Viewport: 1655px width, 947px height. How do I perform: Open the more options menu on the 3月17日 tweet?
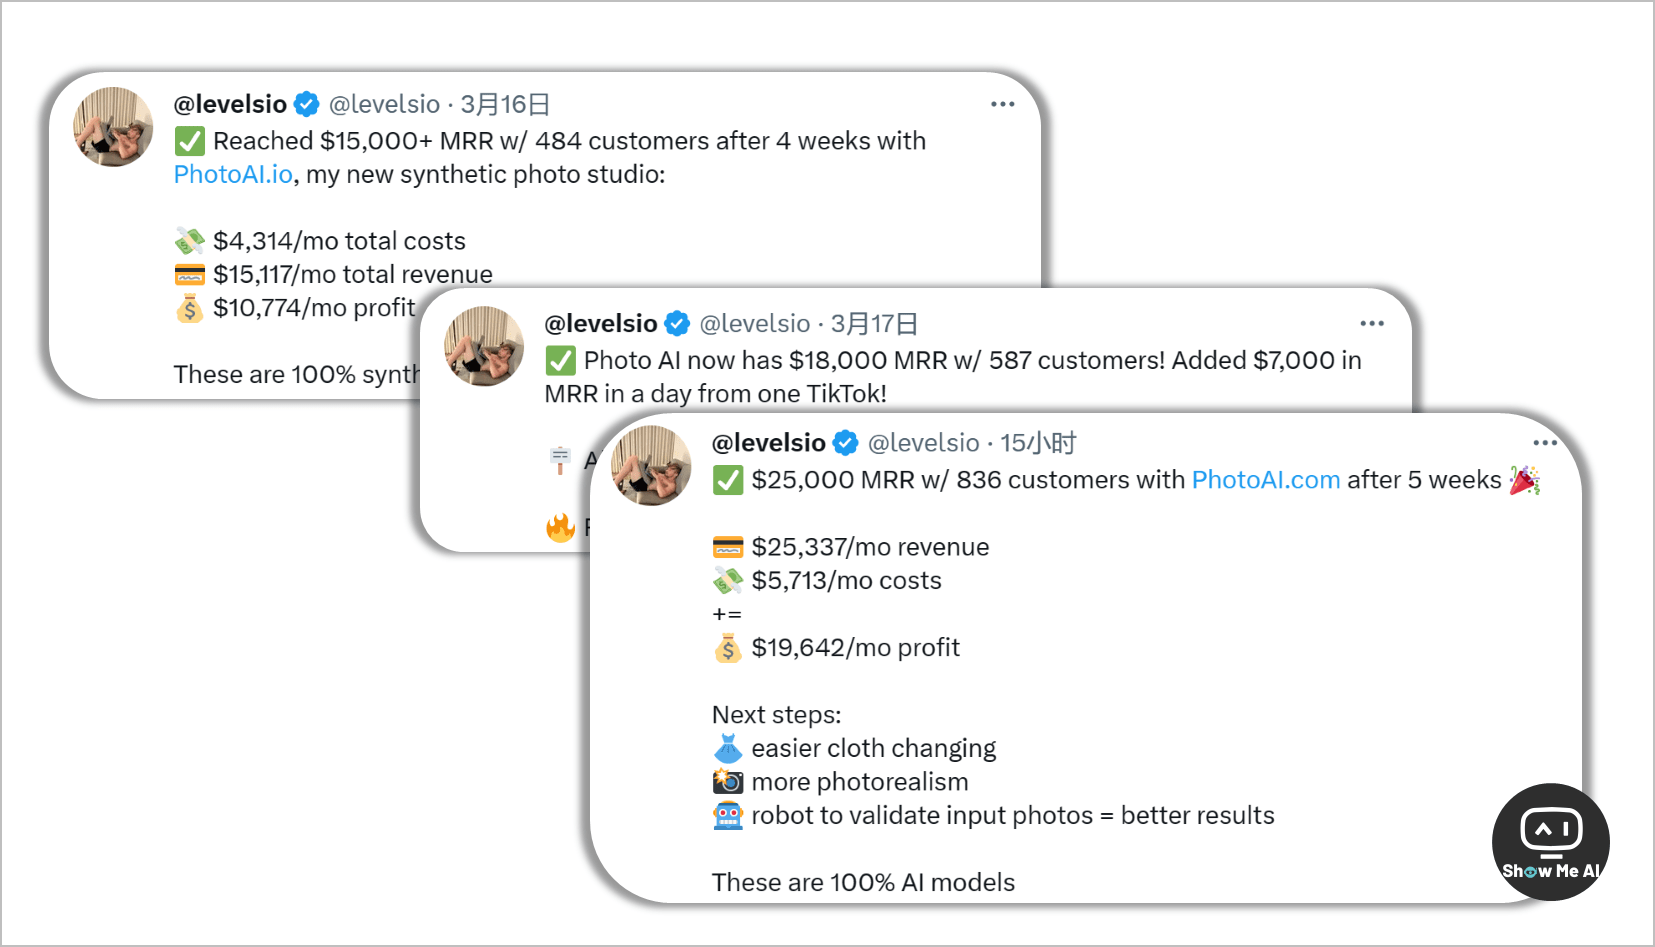pos(1372,323)
